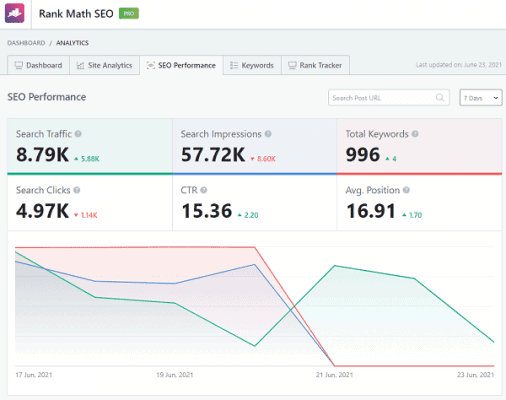Click the 23 Jun, 2021 axis label

[475, 375]
